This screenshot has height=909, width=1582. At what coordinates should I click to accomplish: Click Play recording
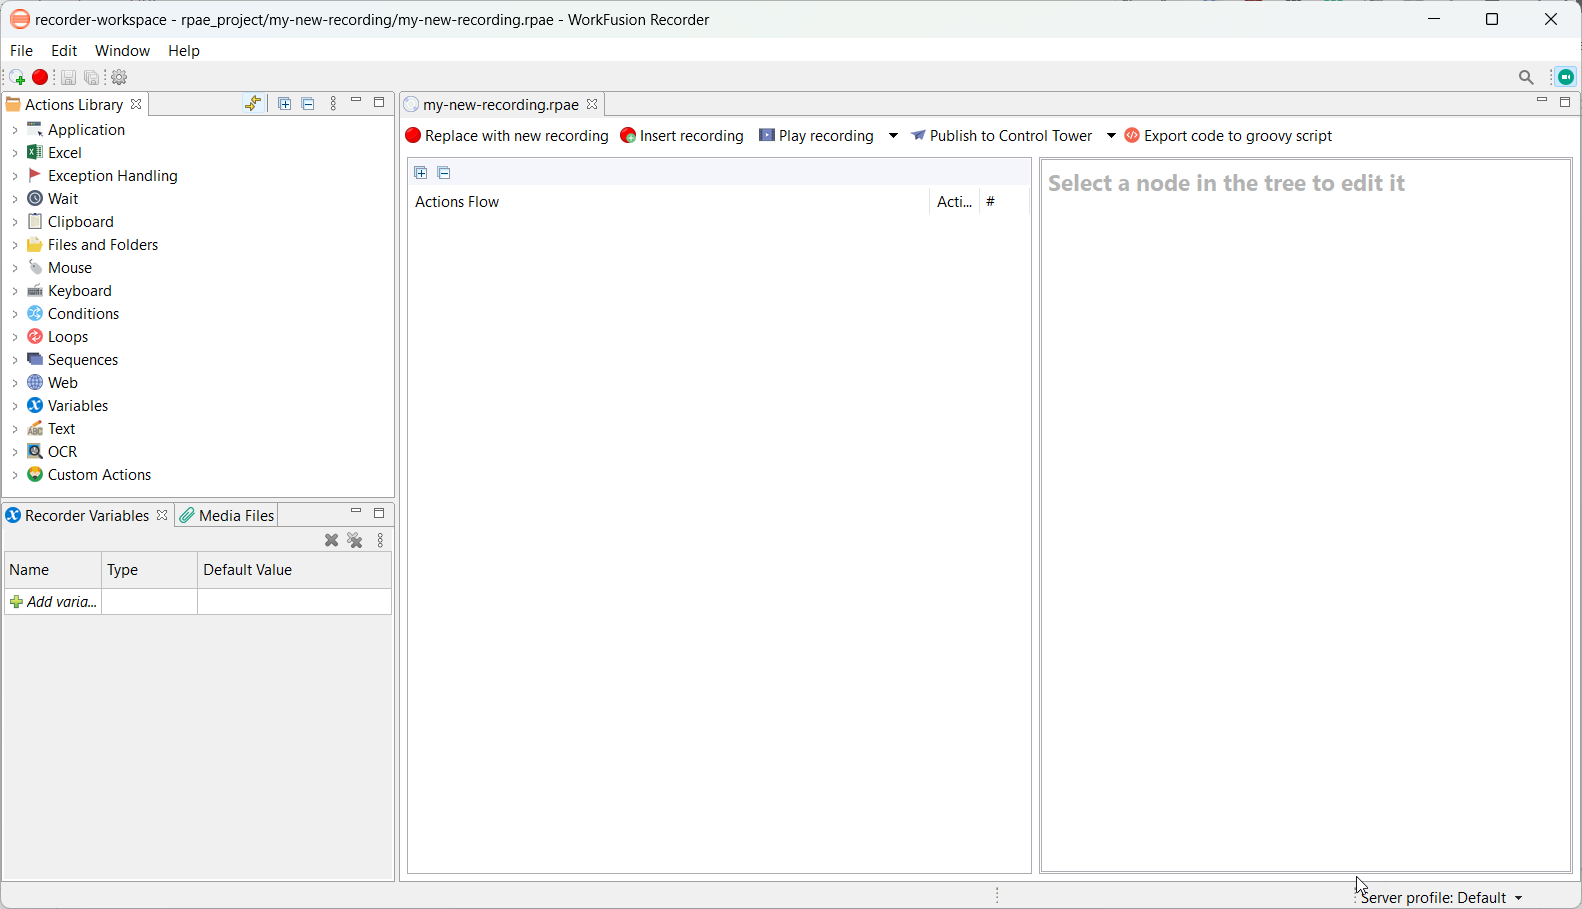(817, 136)
